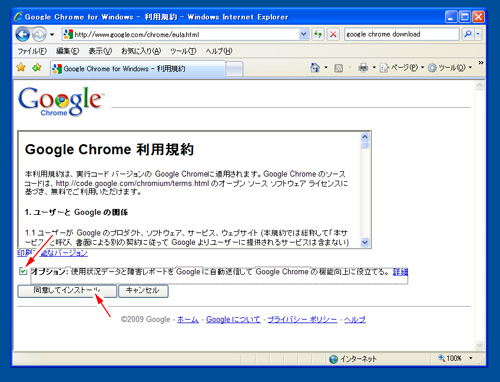
Task: Open the ツール(T) menu in the menu bar
Action: [183, 51]
